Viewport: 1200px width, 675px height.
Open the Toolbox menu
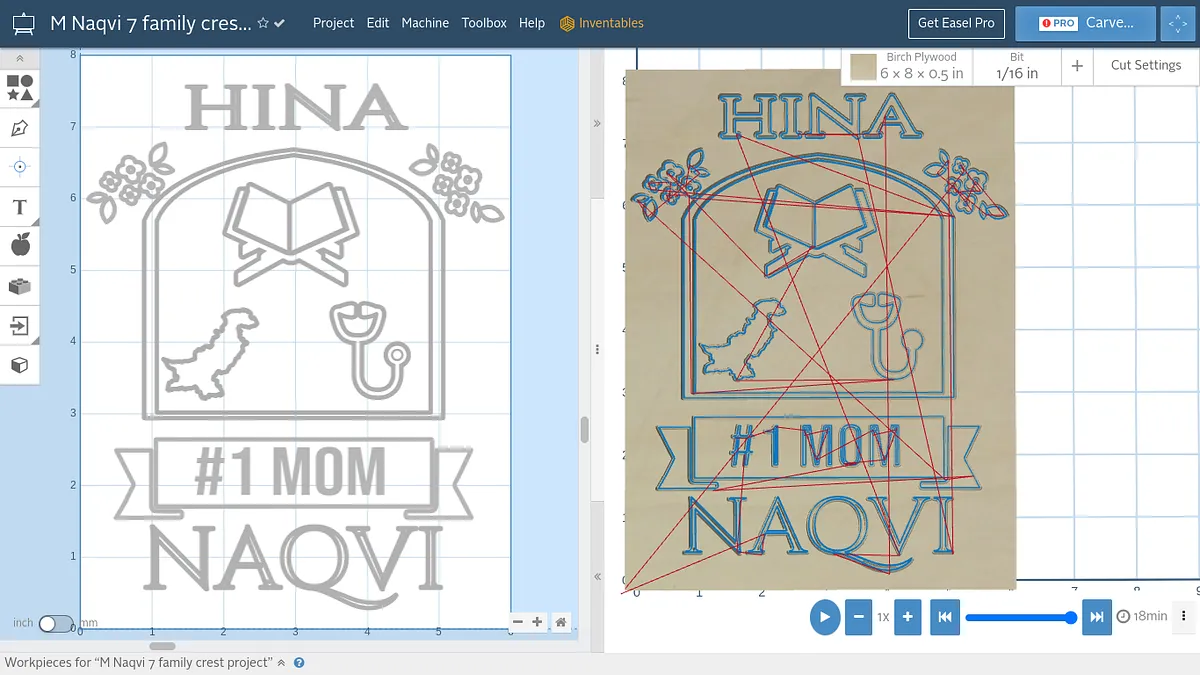point(484,23)
